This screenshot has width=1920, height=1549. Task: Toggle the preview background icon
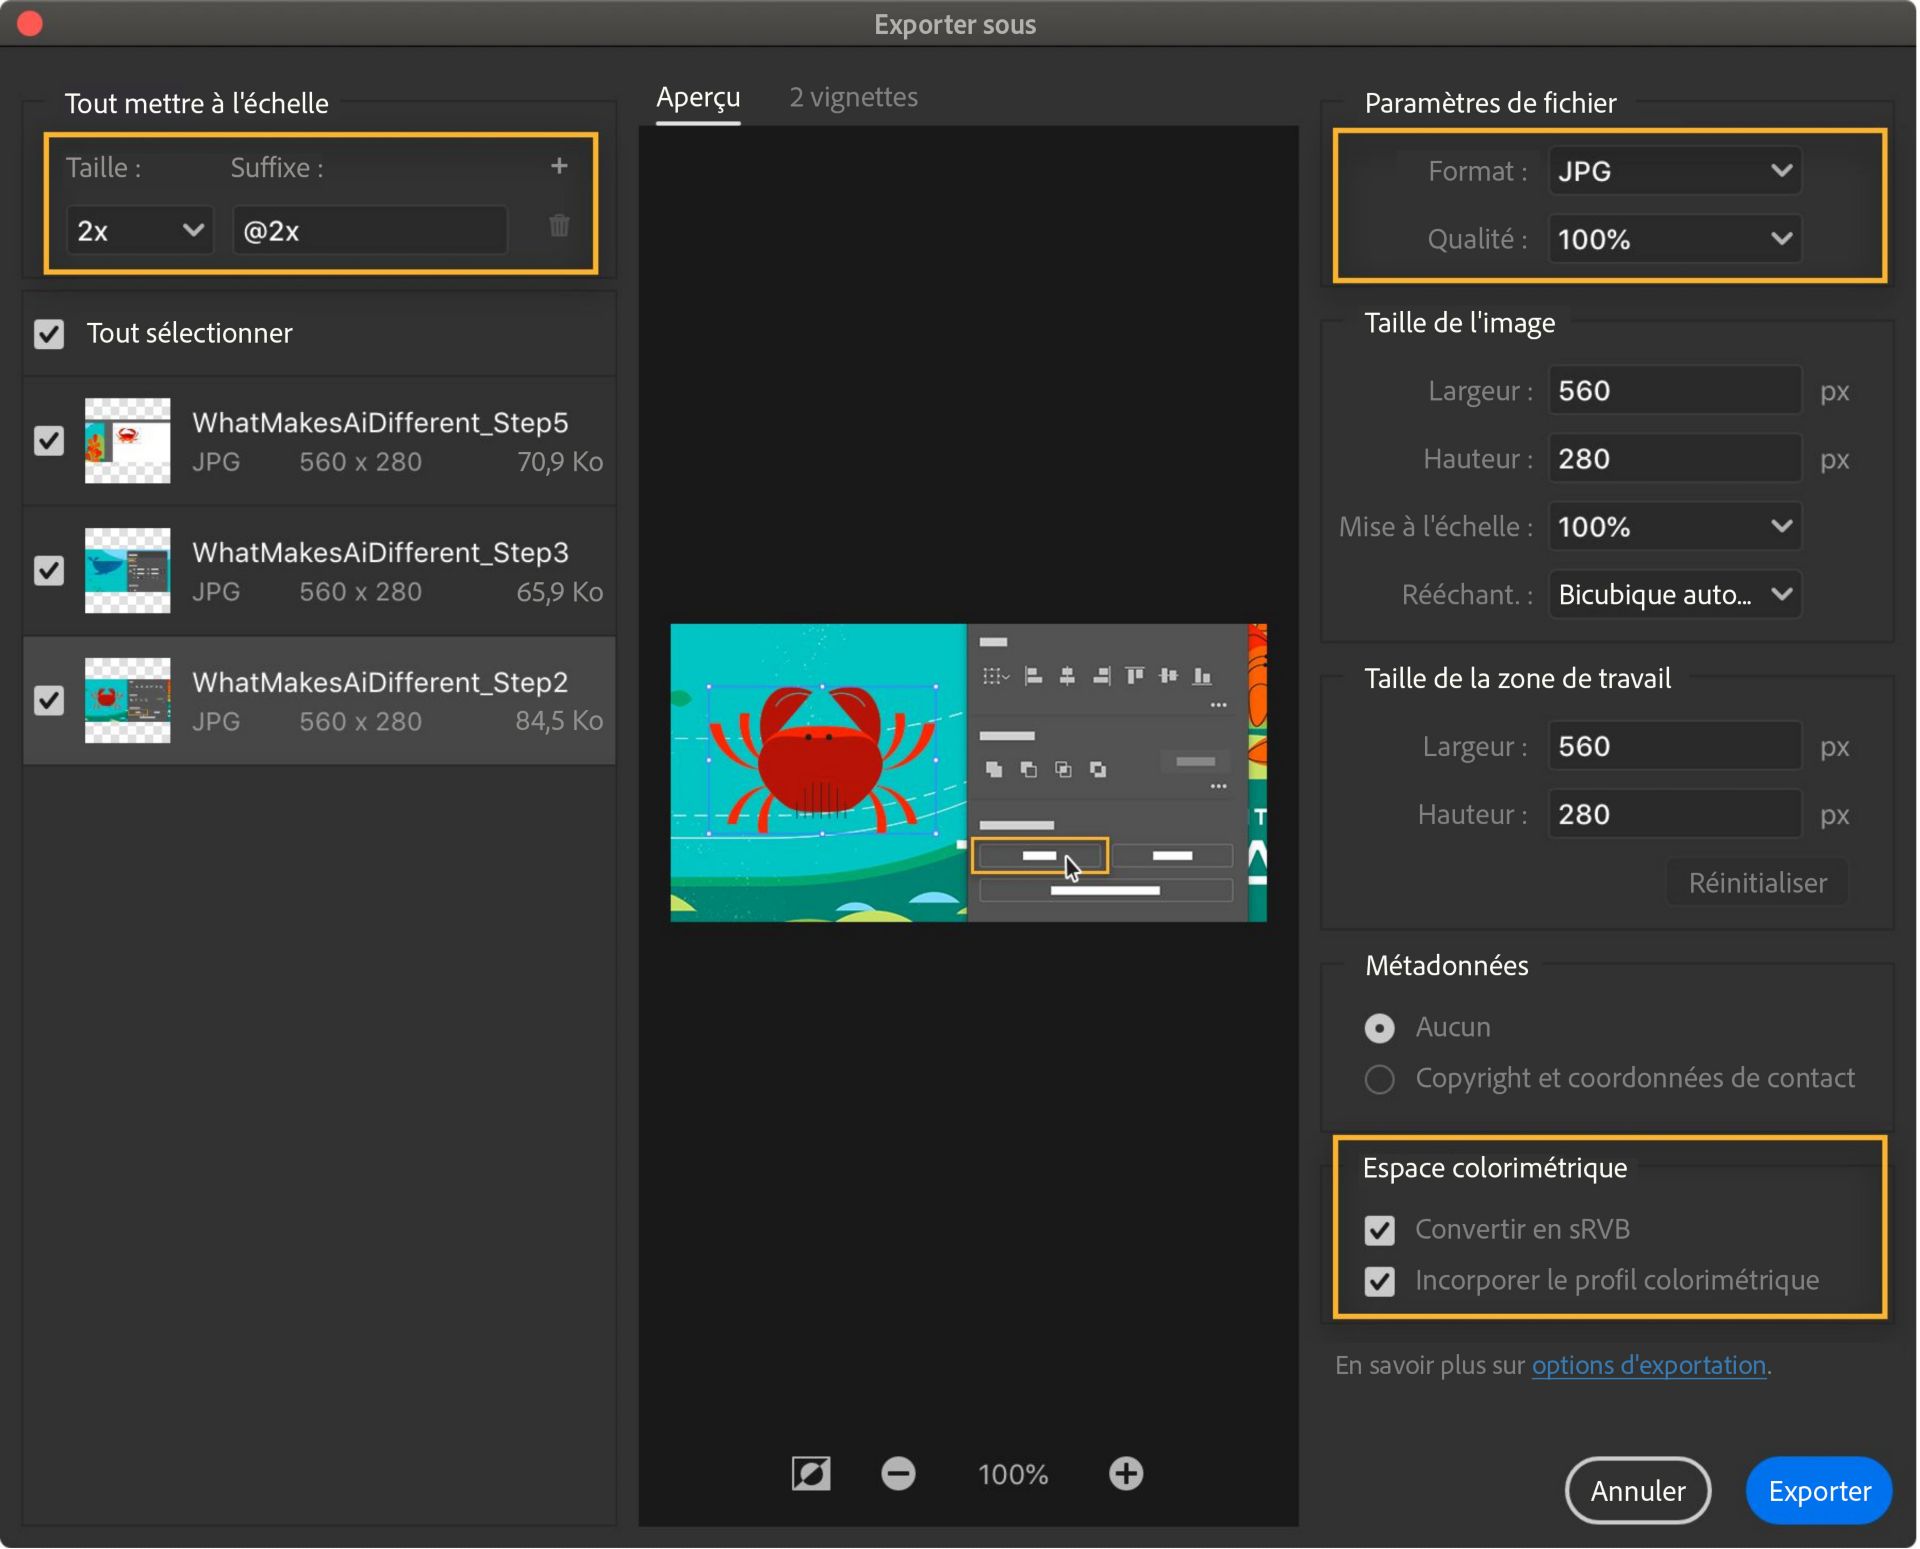tap(810, 1473)
